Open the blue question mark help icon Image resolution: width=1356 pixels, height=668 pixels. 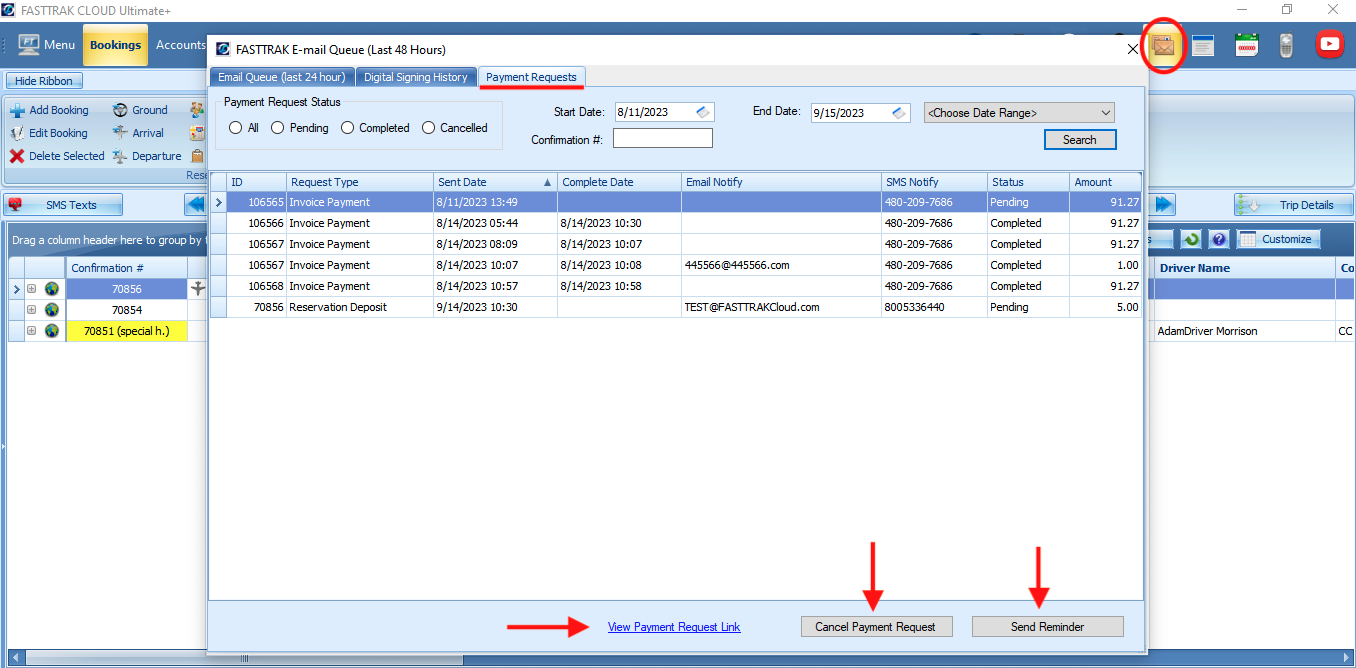(x=1218, y=240)
